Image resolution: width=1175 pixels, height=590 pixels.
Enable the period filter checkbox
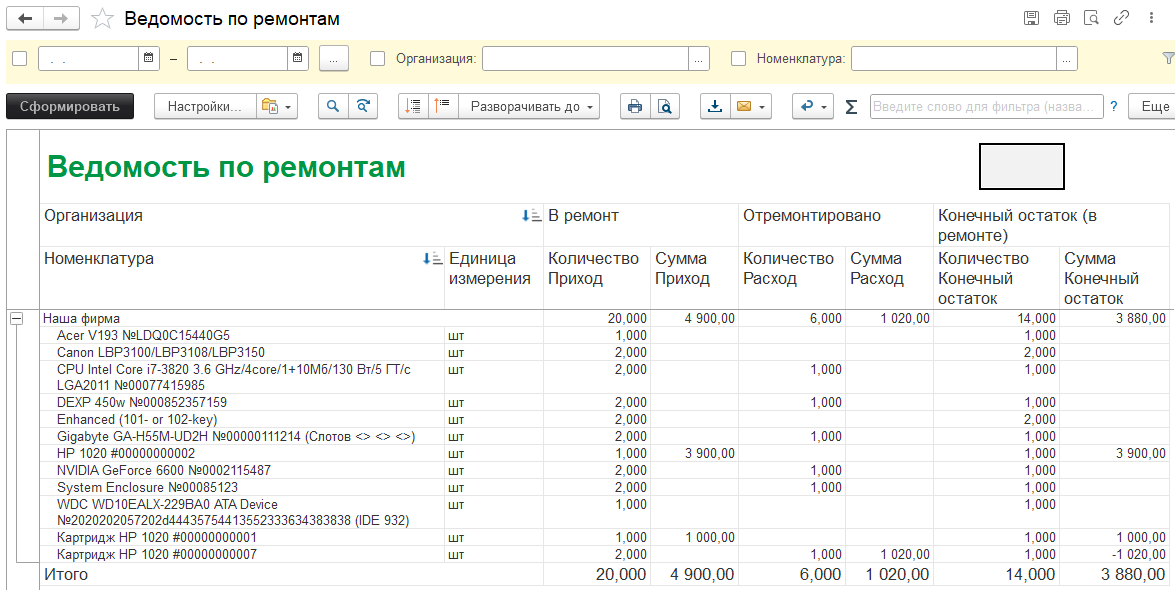tap(19, 58)
